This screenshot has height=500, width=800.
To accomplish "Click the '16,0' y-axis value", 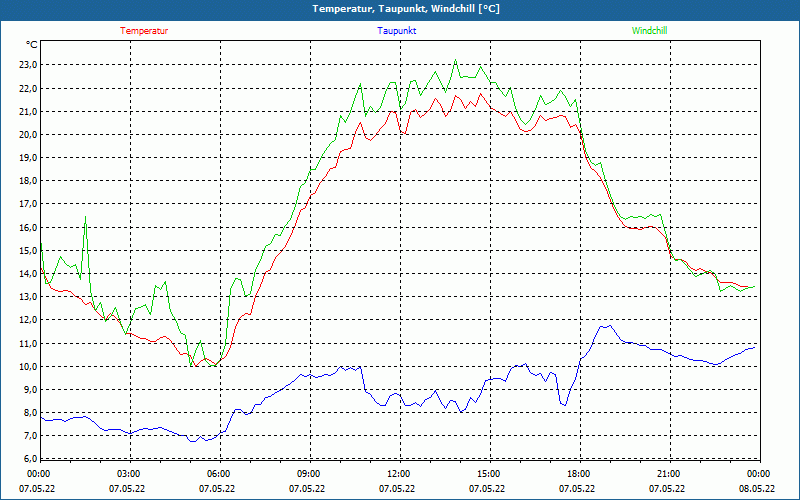I will (x=28, y=228).
